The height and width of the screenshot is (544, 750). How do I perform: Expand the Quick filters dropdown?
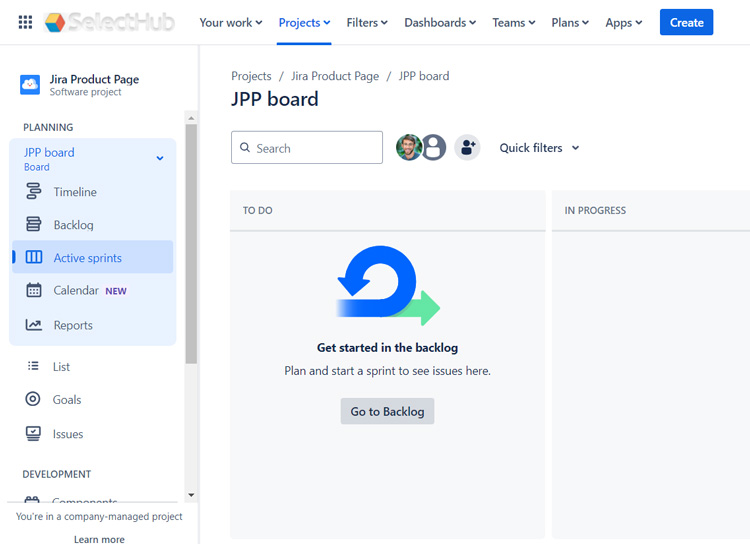click(539, 148)
